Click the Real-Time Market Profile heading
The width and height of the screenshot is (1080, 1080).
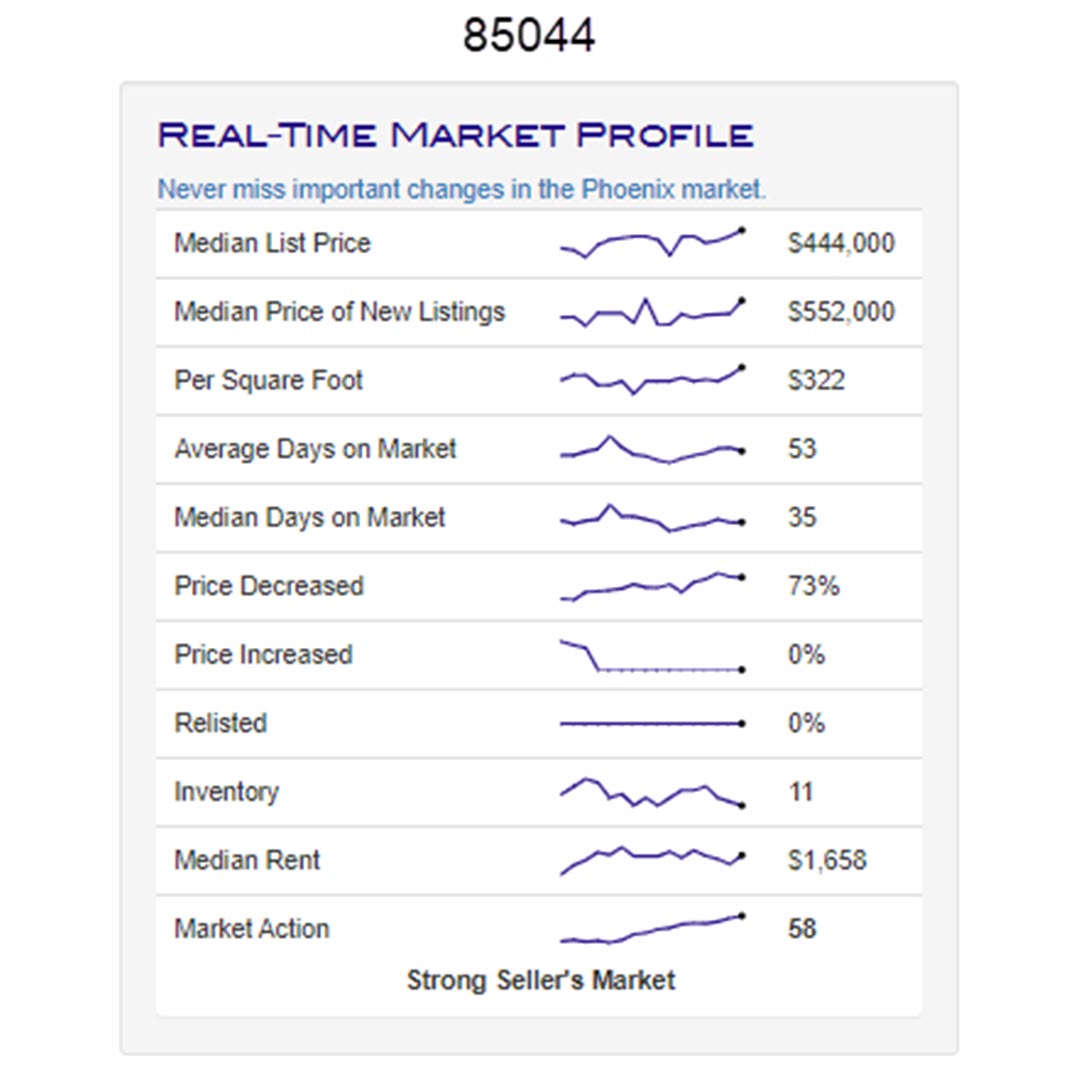coord(455,135)
